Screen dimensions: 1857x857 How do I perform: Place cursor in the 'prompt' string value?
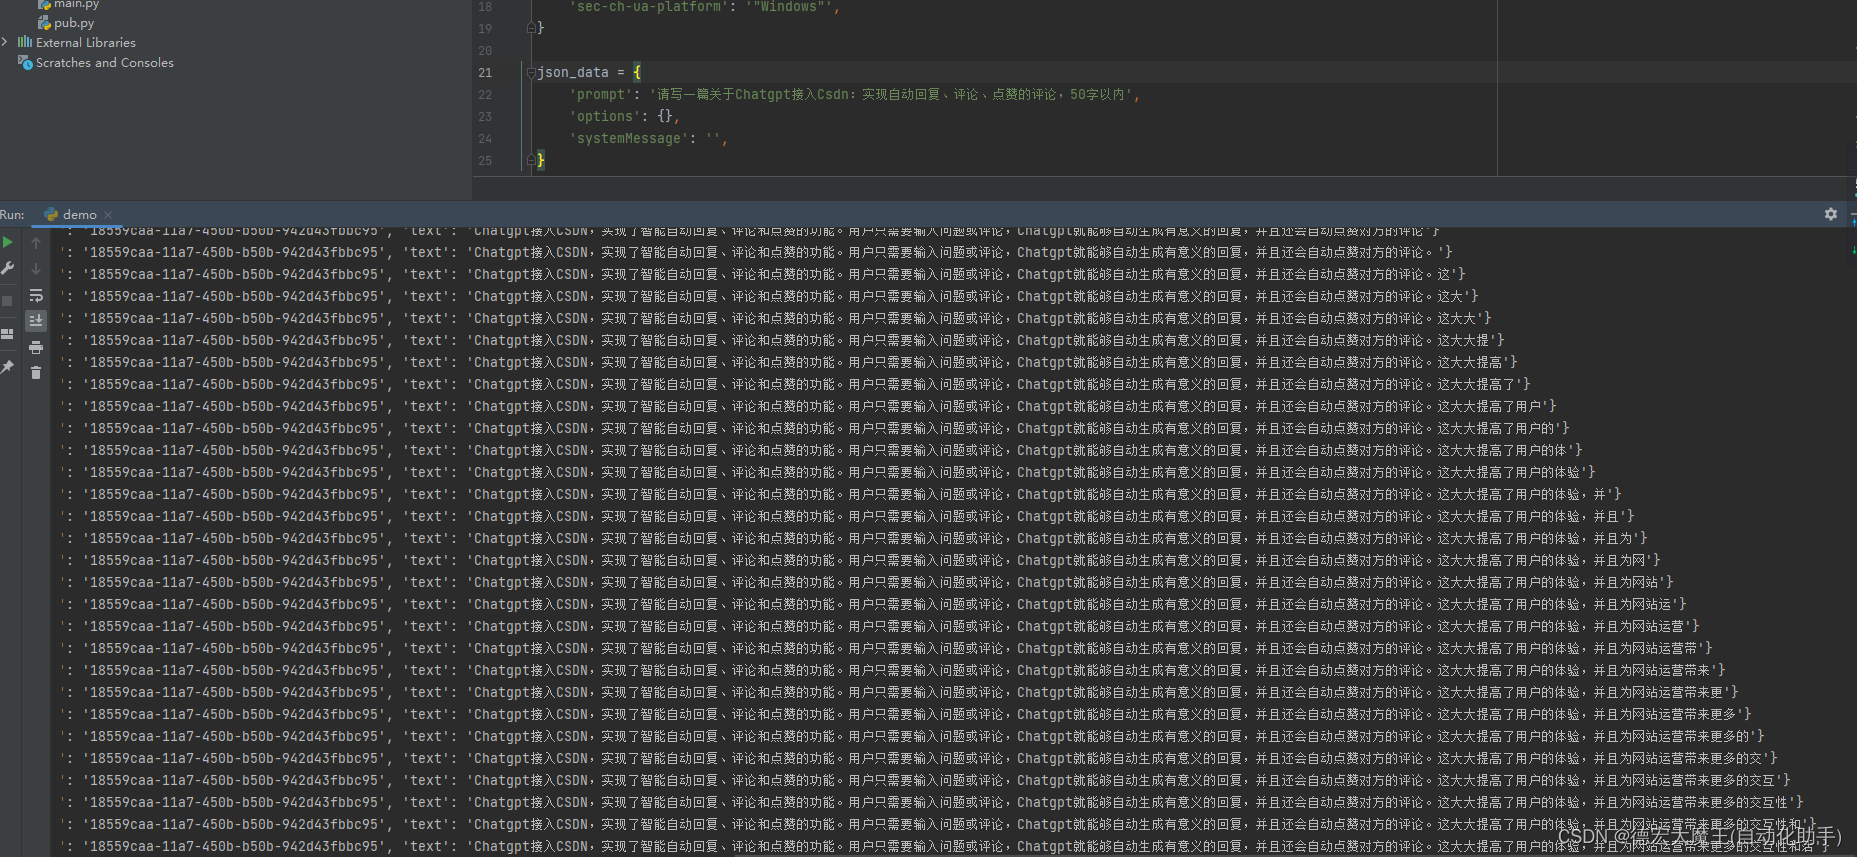[x=891, y=94]
